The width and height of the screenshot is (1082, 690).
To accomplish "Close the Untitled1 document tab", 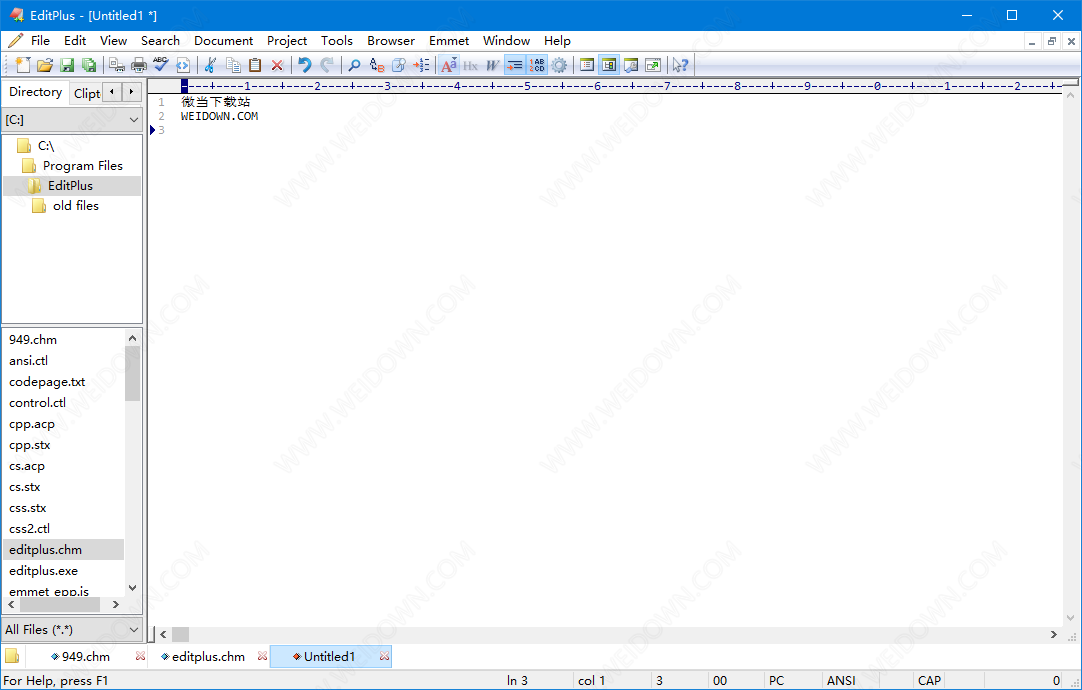I will [x=384, y=656].
